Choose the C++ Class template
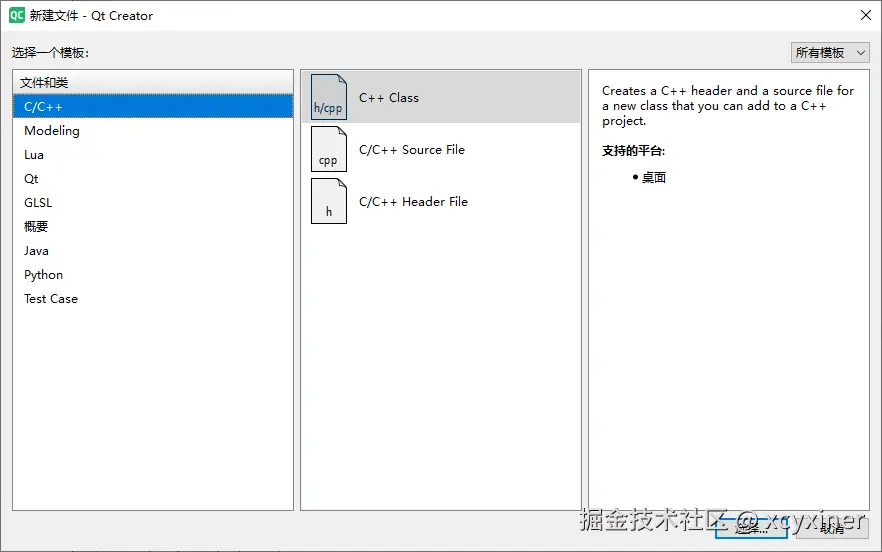 (441, 97)
